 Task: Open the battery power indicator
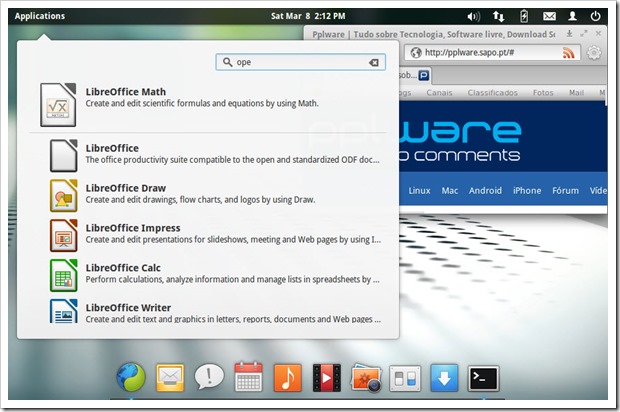point(524,16)
